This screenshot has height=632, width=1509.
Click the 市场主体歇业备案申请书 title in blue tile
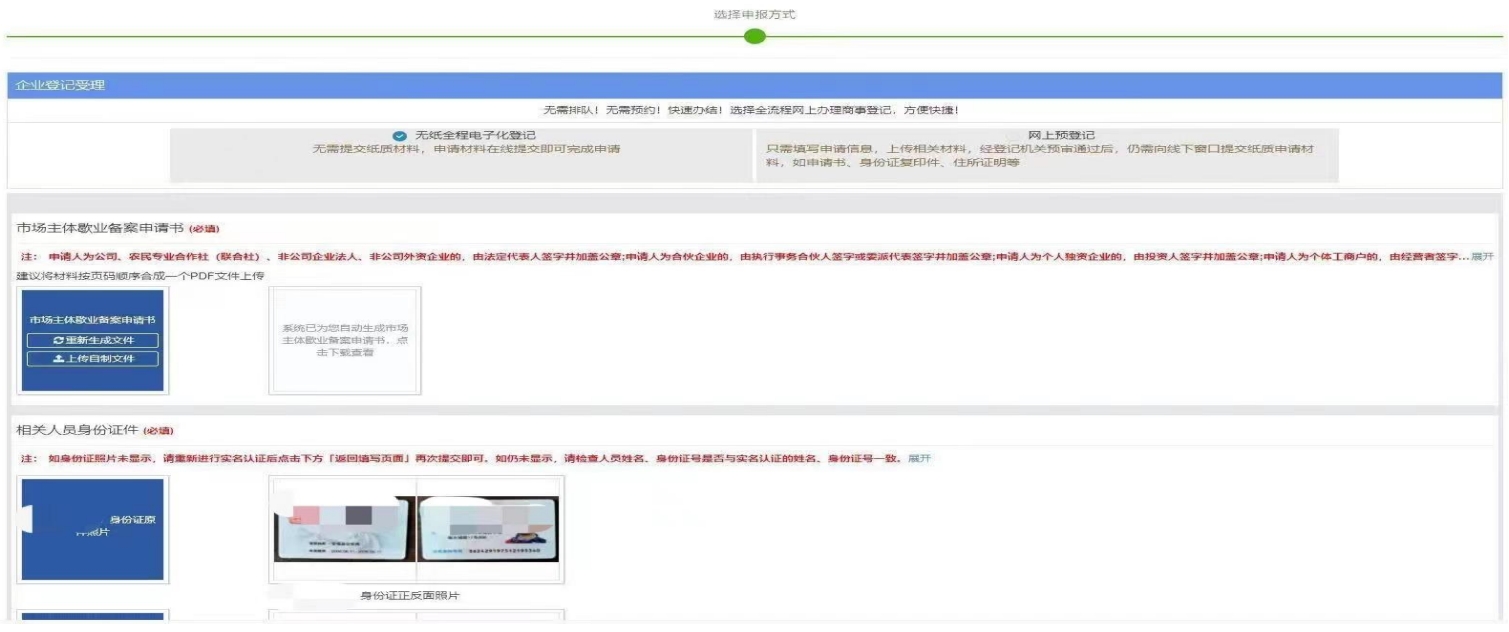coord(93,320)
